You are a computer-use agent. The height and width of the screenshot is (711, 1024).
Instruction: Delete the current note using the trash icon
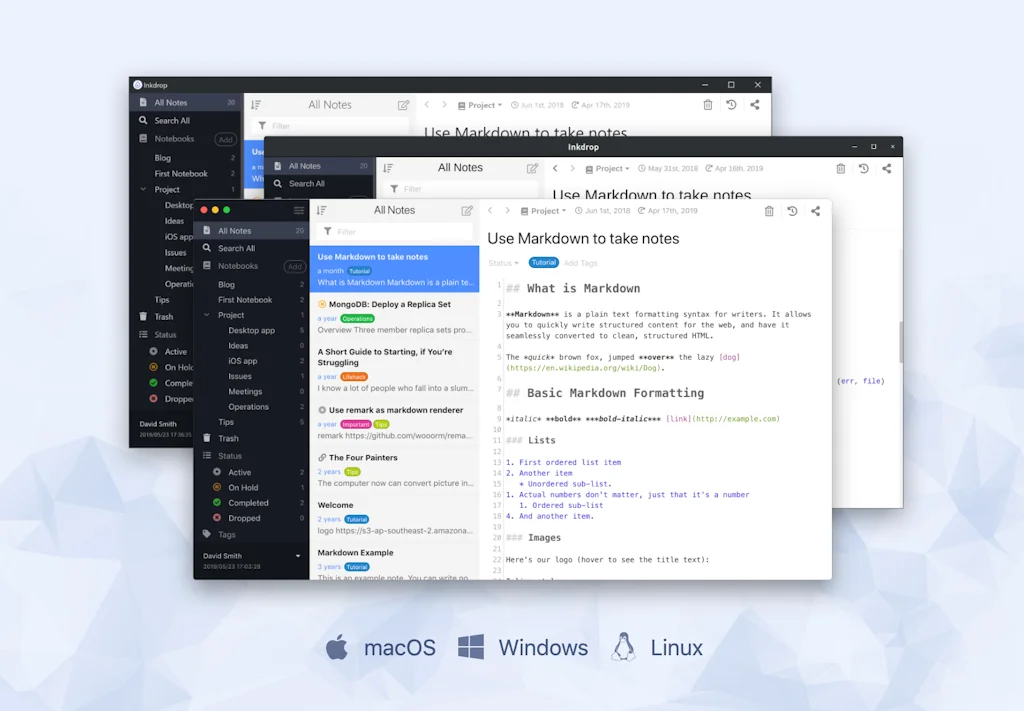768,211
